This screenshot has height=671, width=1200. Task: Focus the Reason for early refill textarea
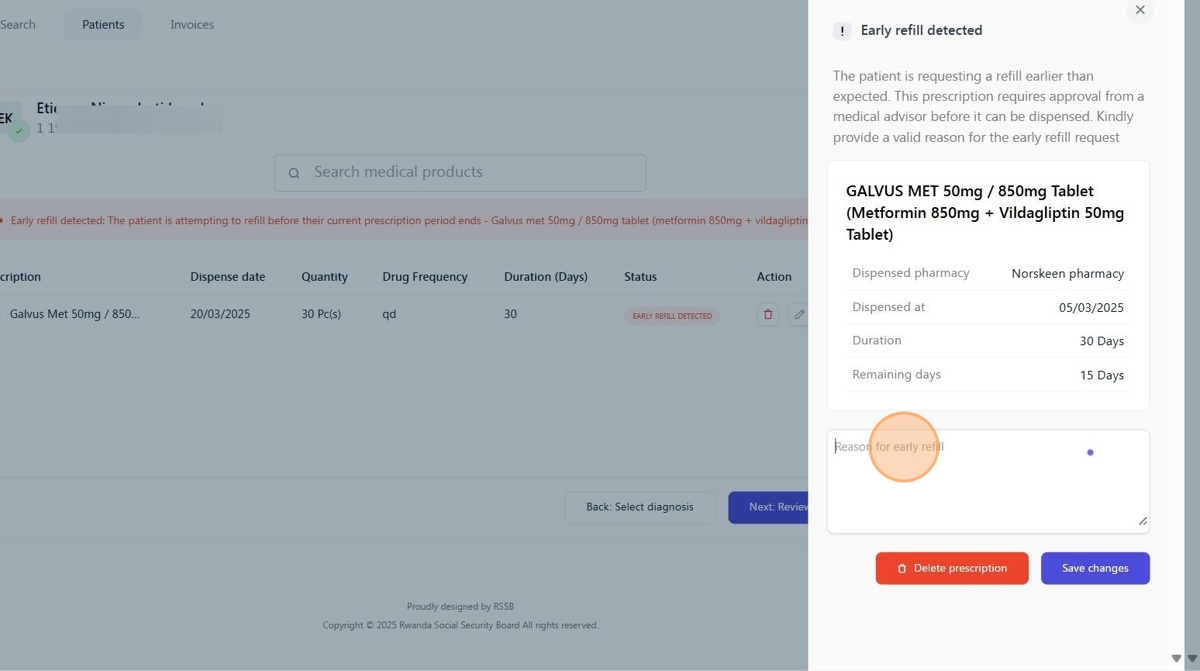[988, 482]
